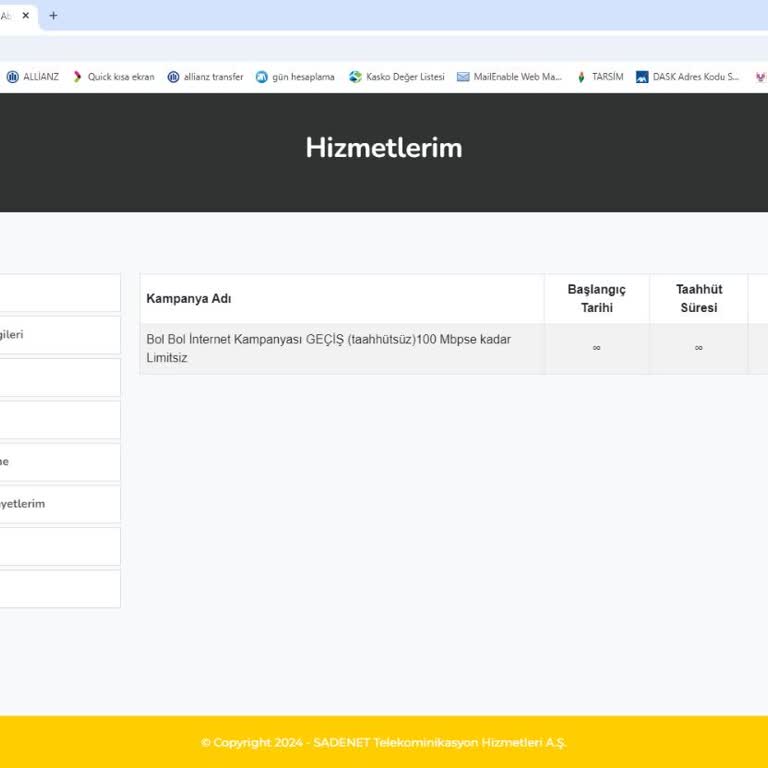Click the gün hesaplama bookmark icon

[262, 77]
